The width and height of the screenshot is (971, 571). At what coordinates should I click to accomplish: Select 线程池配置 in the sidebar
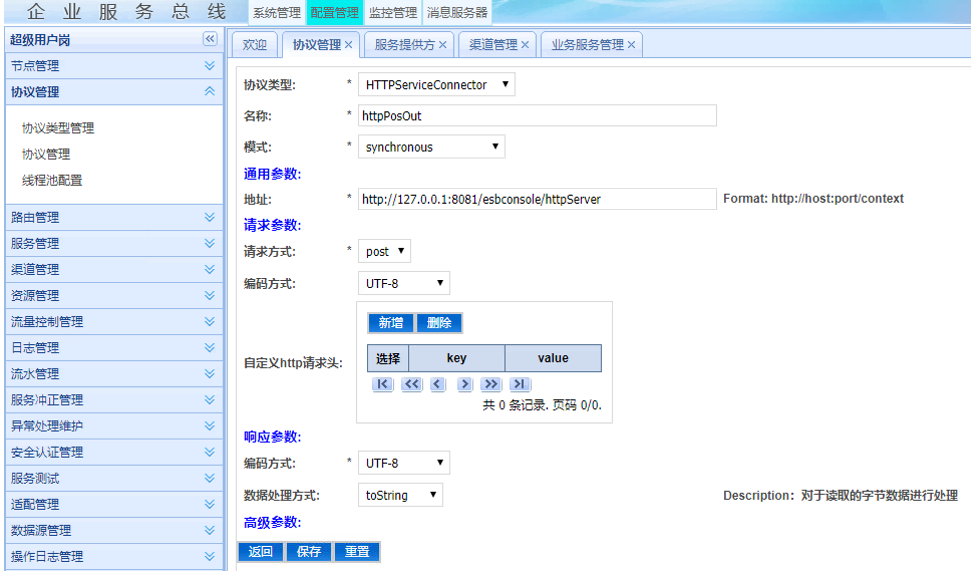click(x=52, y=181)
